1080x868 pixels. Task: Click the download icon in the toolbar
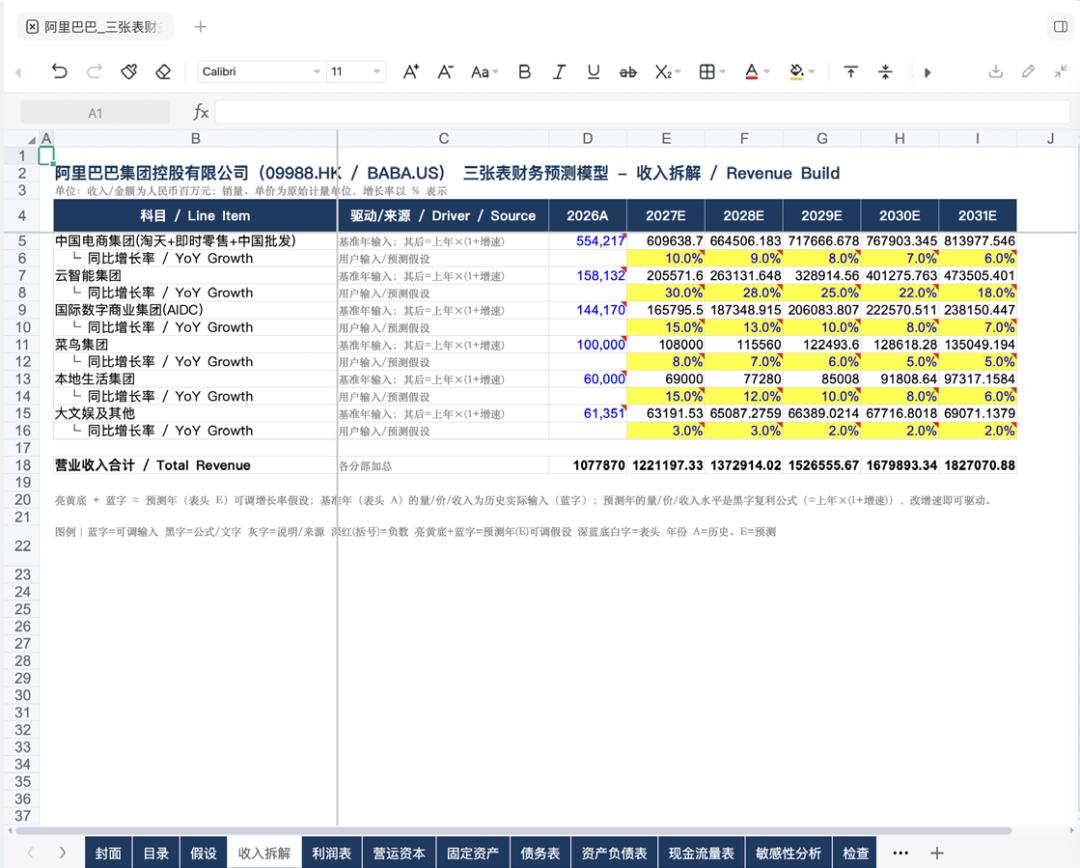(x=995, y=72)
